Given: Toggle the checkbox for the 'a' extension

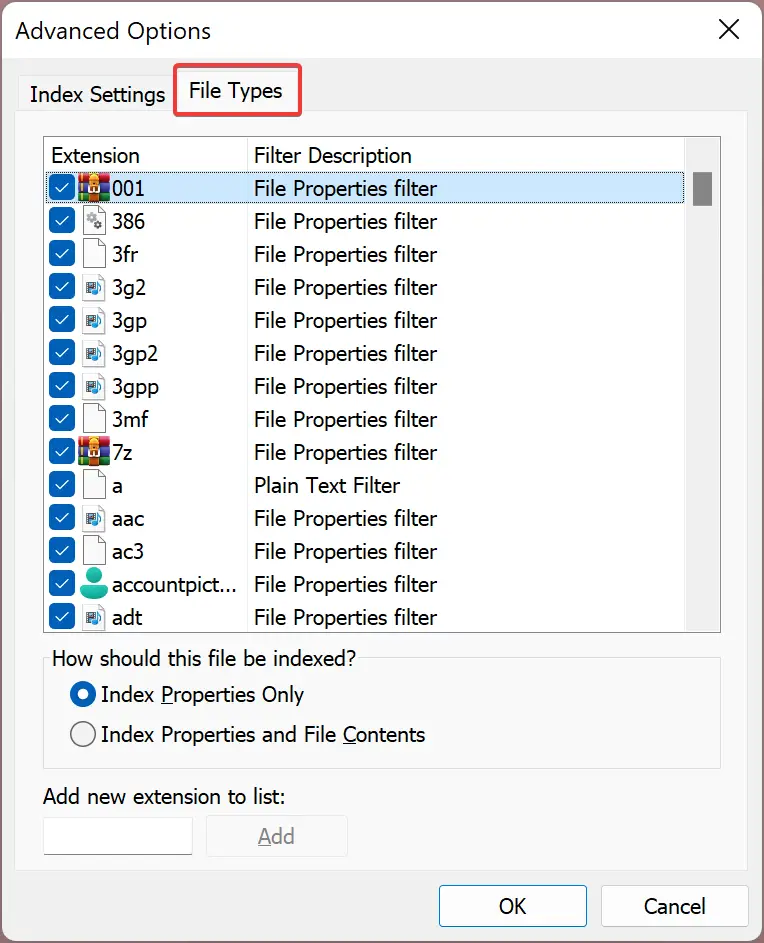Looking at the screenshot, I should (x=62, y=485).
